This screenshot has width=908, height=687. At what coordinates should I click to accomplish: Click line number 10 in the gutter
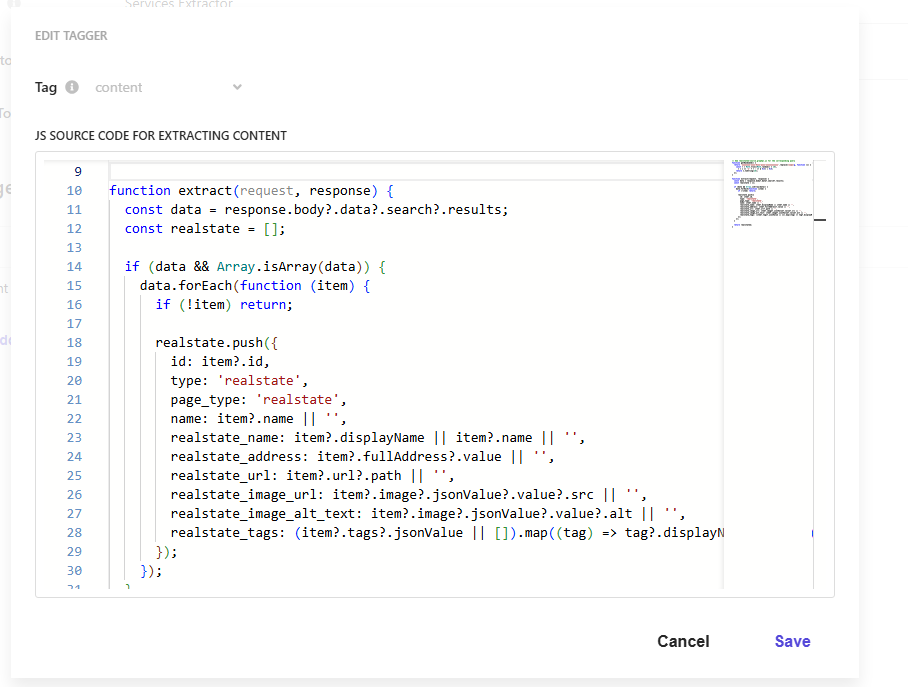click(74, 191)
